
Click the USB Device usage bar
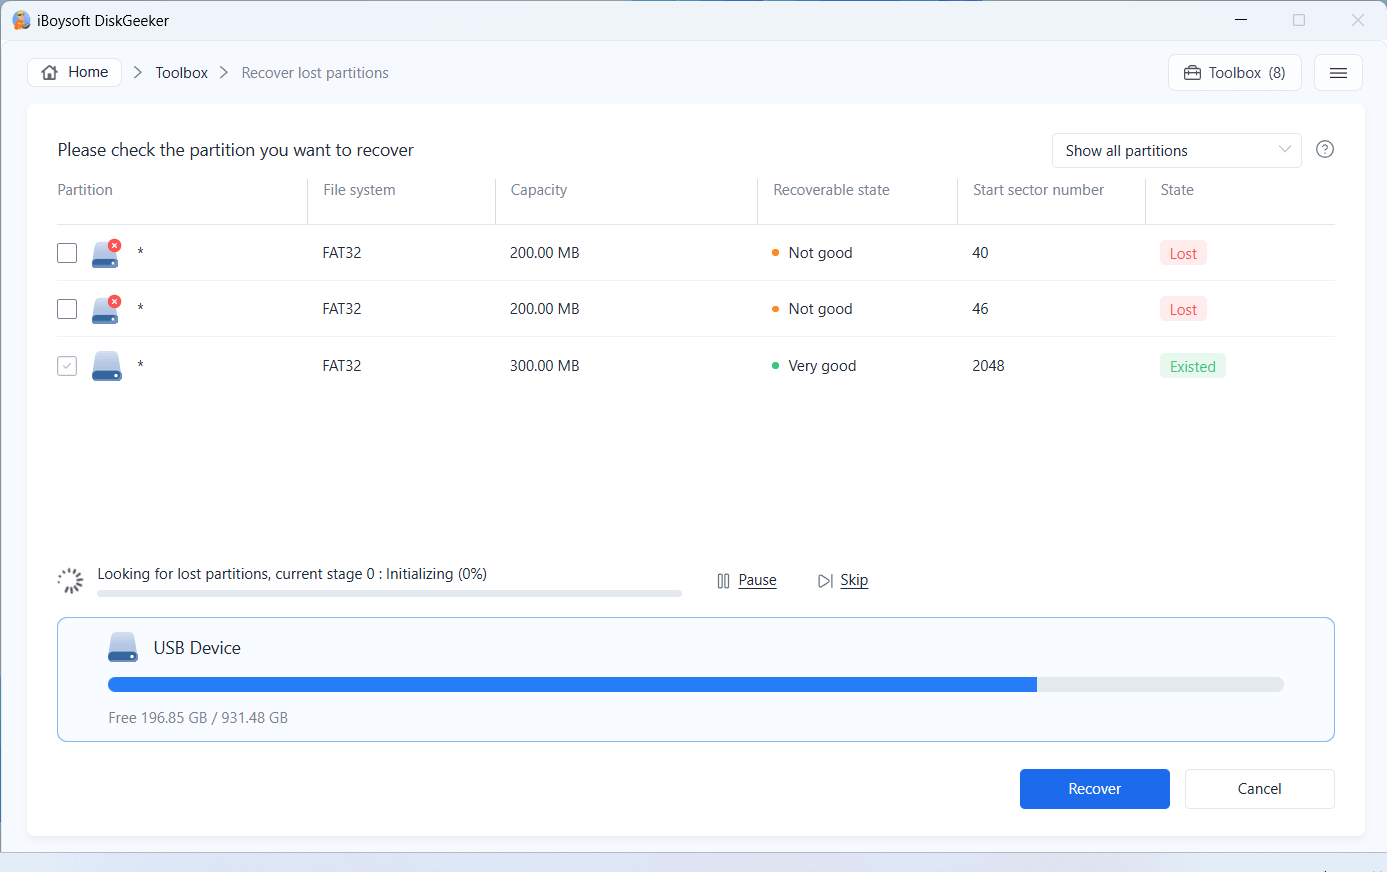click(x=696, y=685)
